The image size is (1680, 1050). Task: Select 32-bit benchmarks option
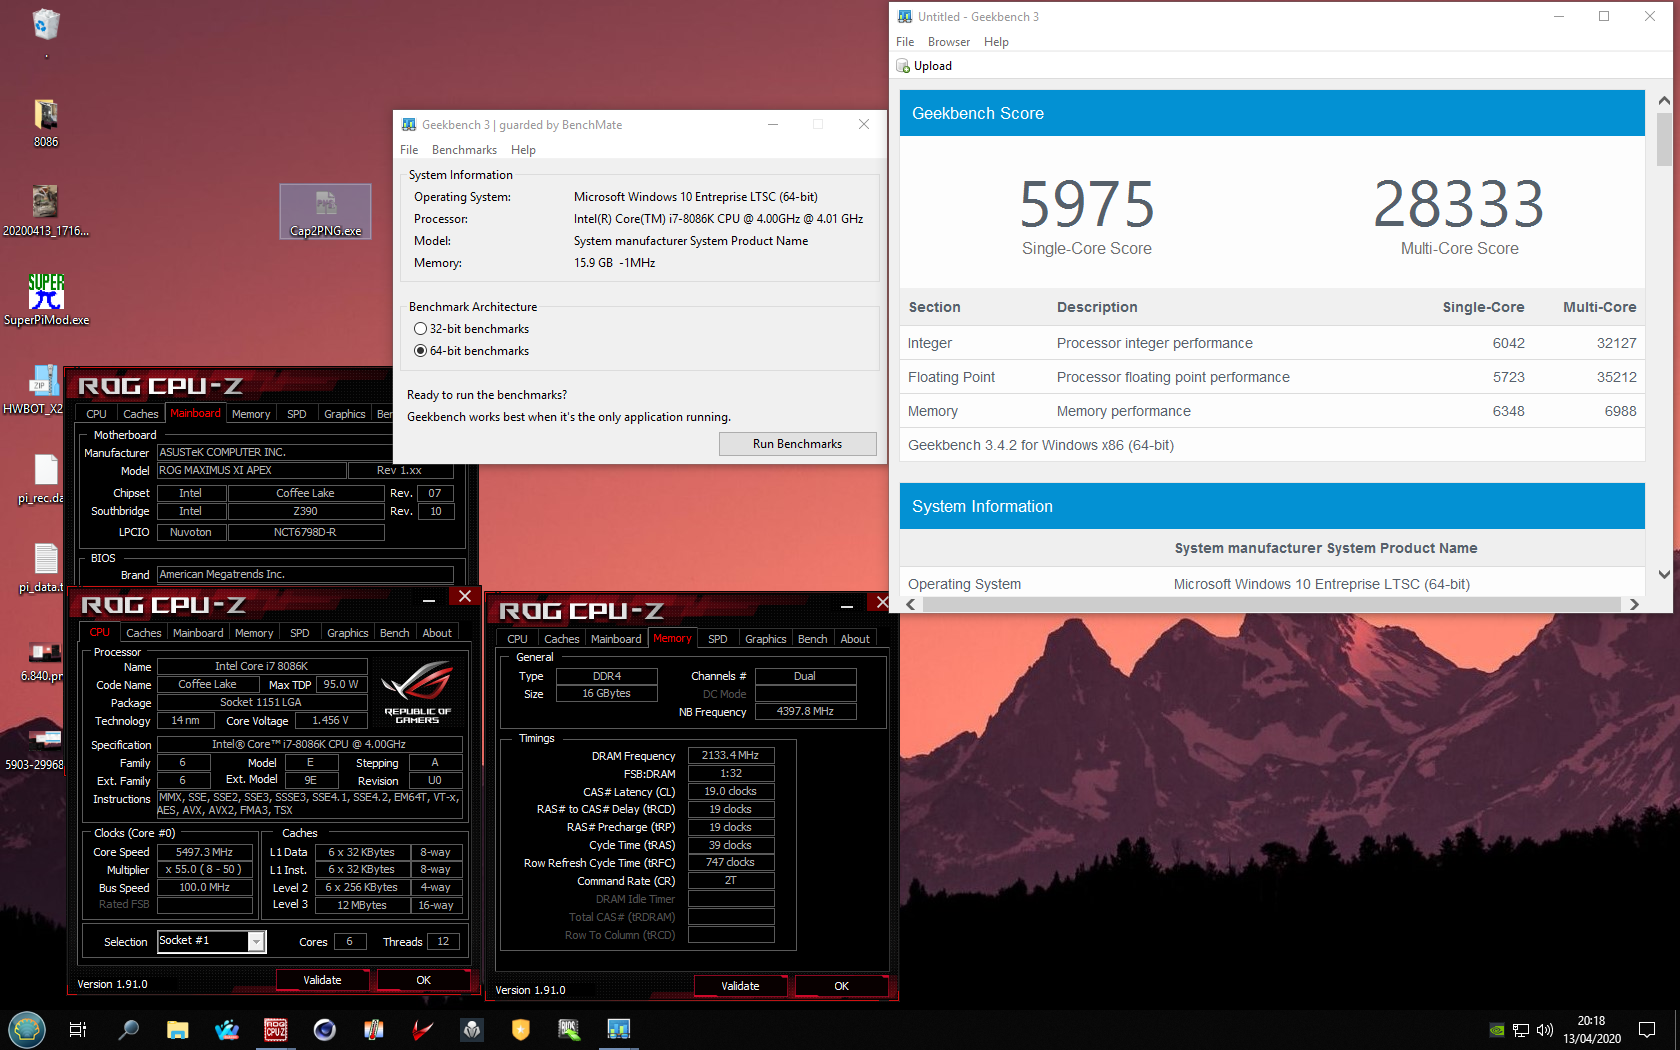tap(471, 329)
